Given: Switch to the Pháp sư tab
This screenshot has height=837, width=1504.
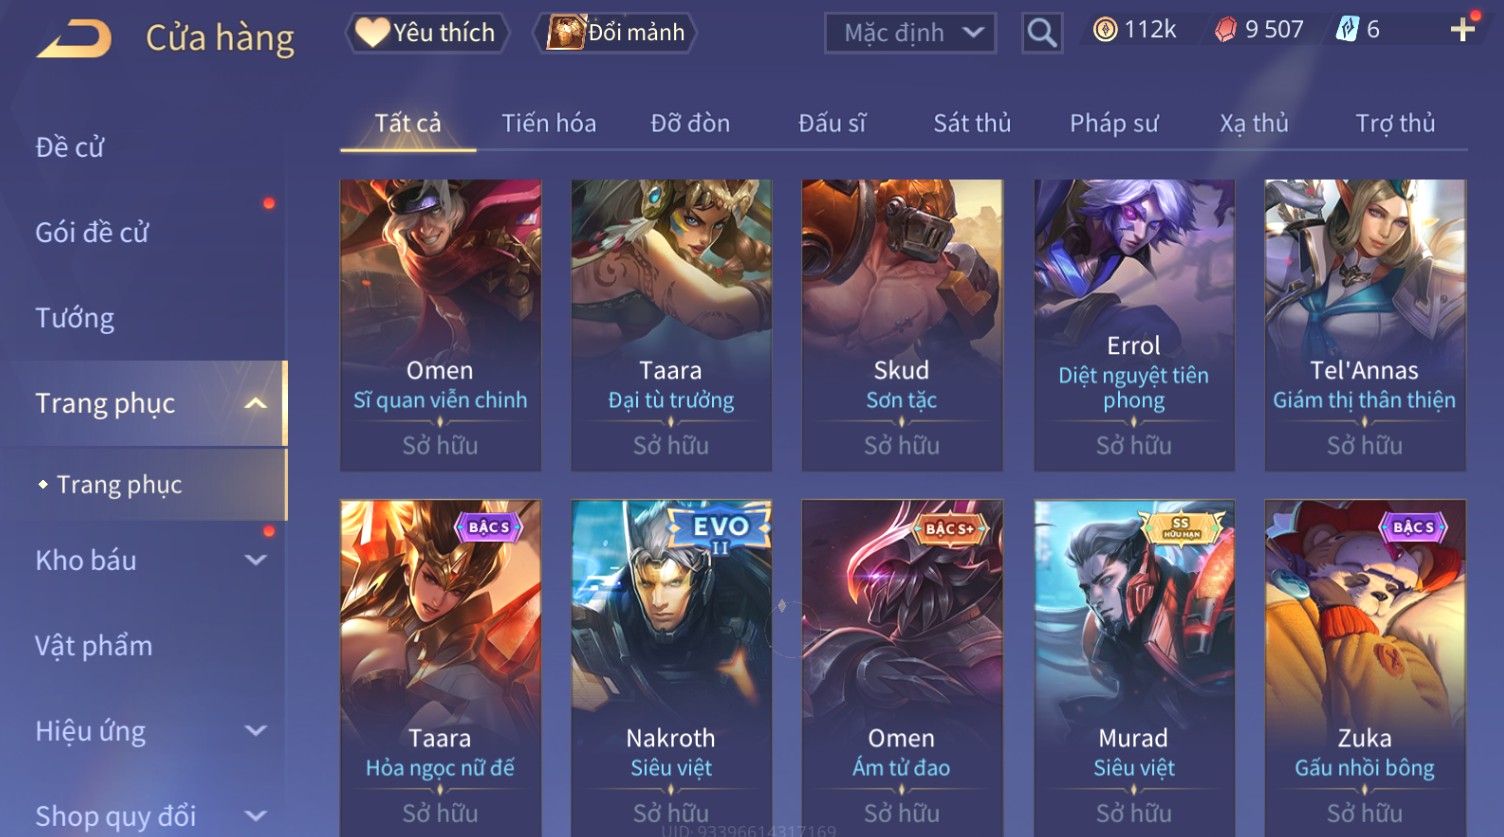Looking at the screenshot, I should [x=1114, y=123].
